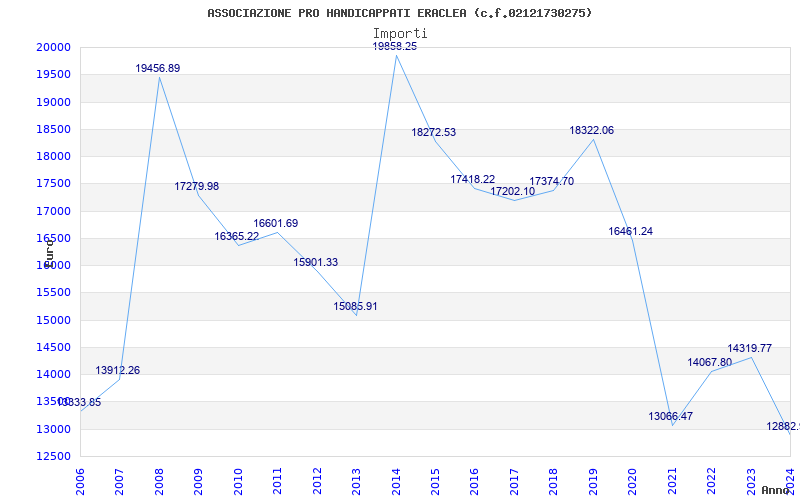
Task: Click x-axis year 2013
Action: tap(356, 481)
